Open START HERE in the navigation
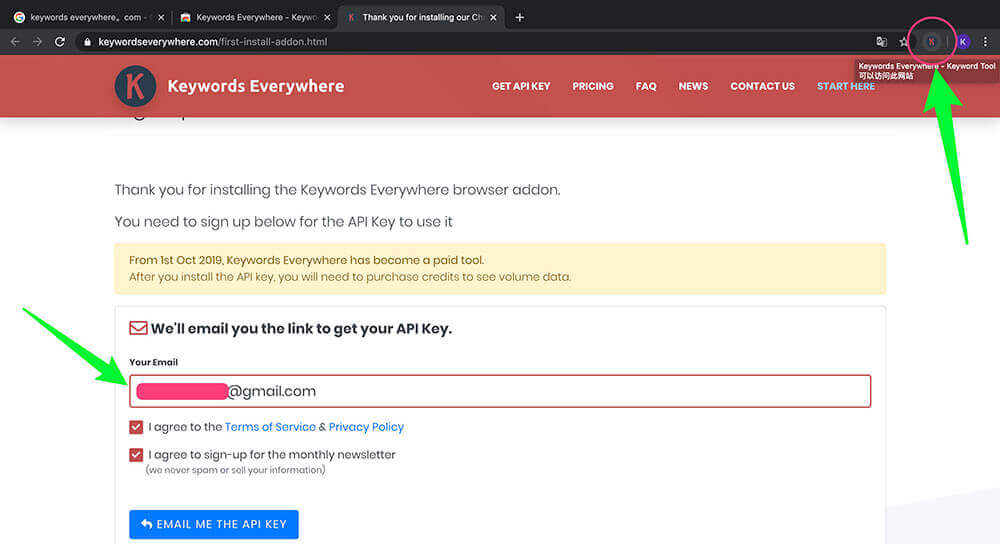 click(846, 86)
